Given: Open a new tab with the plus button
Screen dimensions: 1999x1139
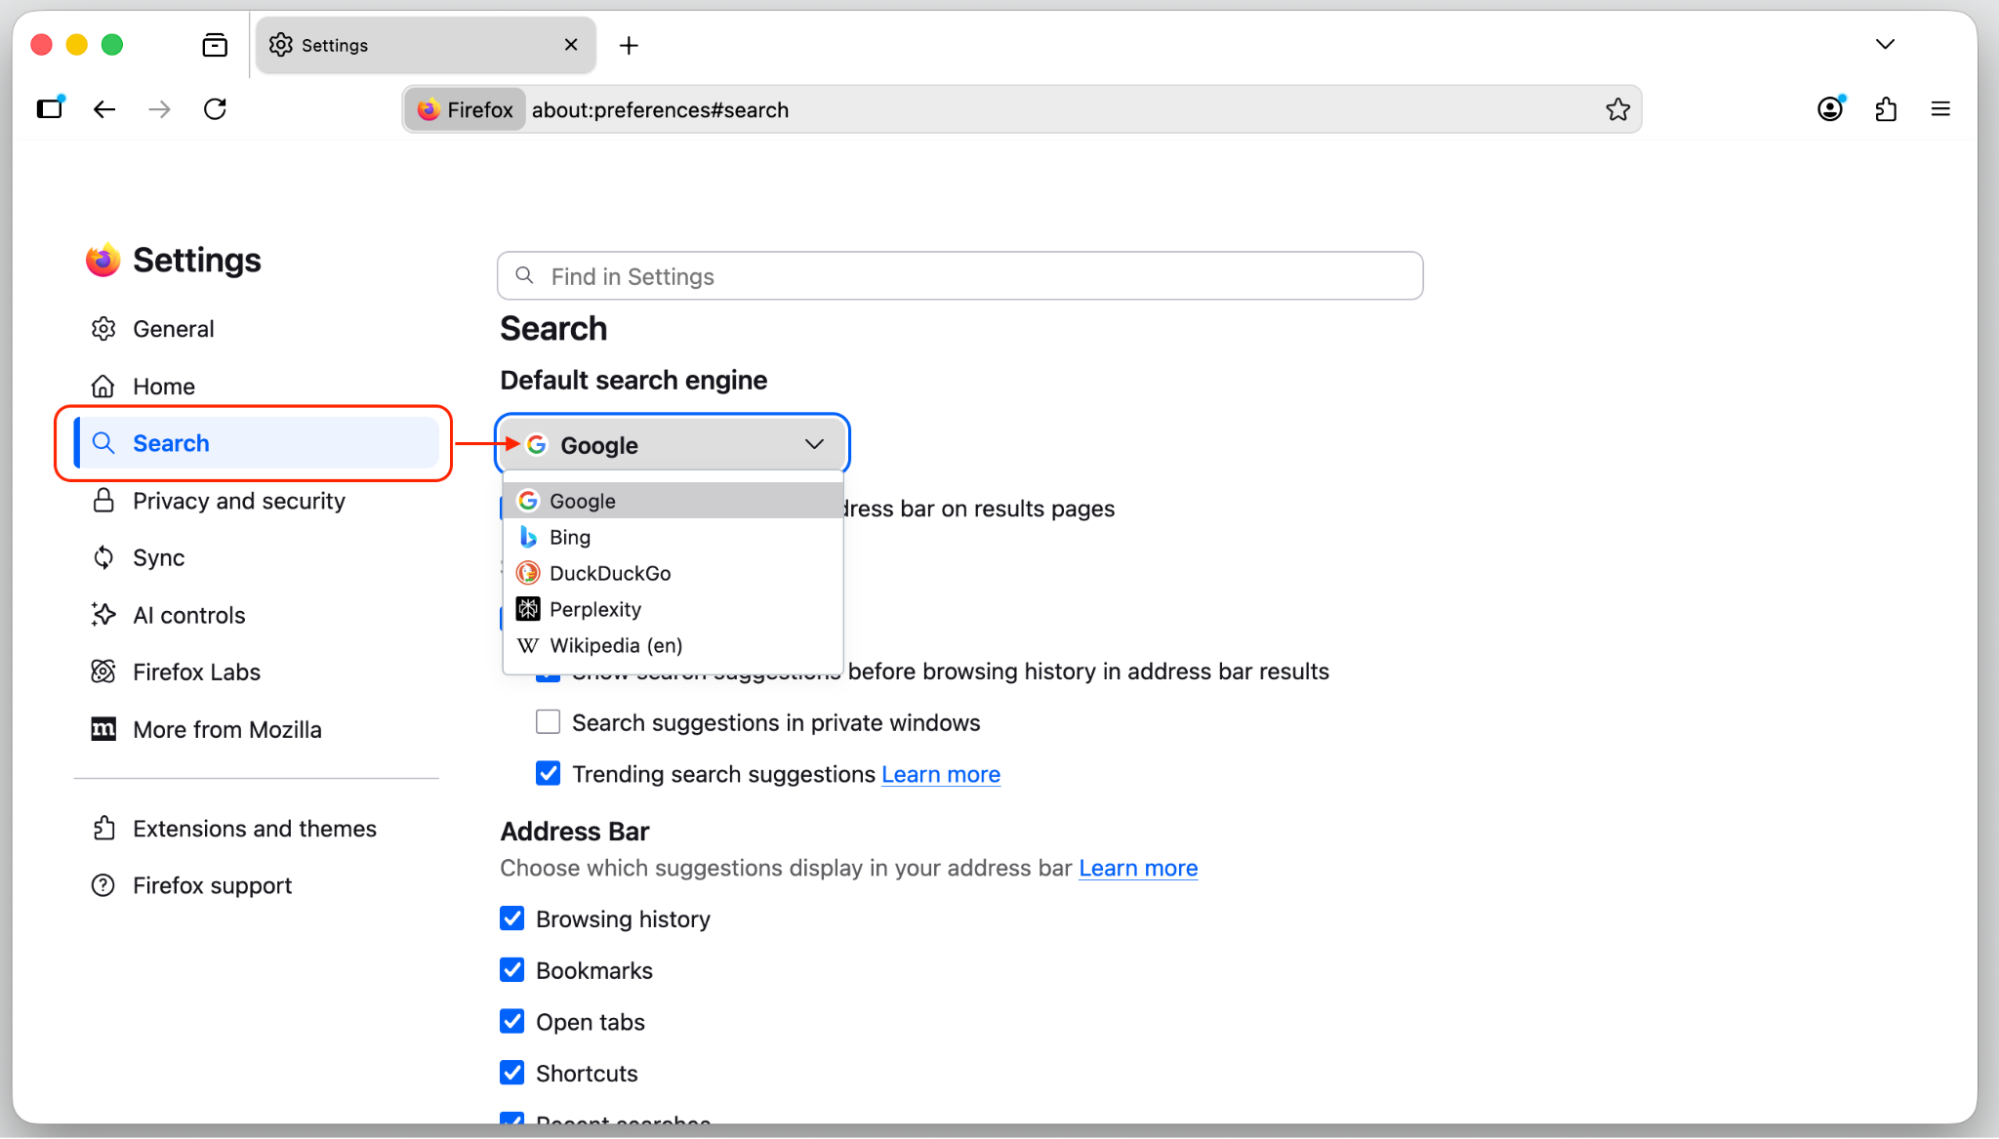Looking at the screenshot, I should [x=629, y=45].
